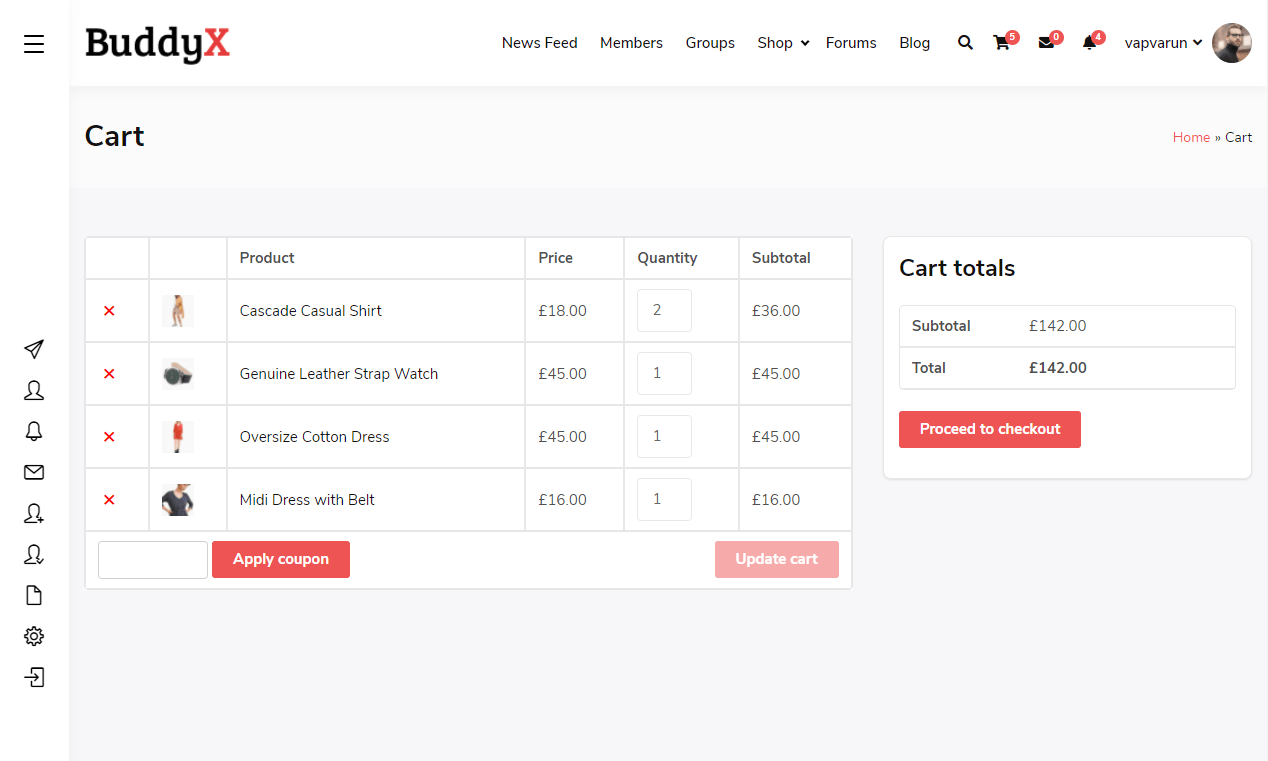Open the hamburger menu in sidebar
Screen dimensions: 1268x761
pyautogui.click(x=34, y=44)
